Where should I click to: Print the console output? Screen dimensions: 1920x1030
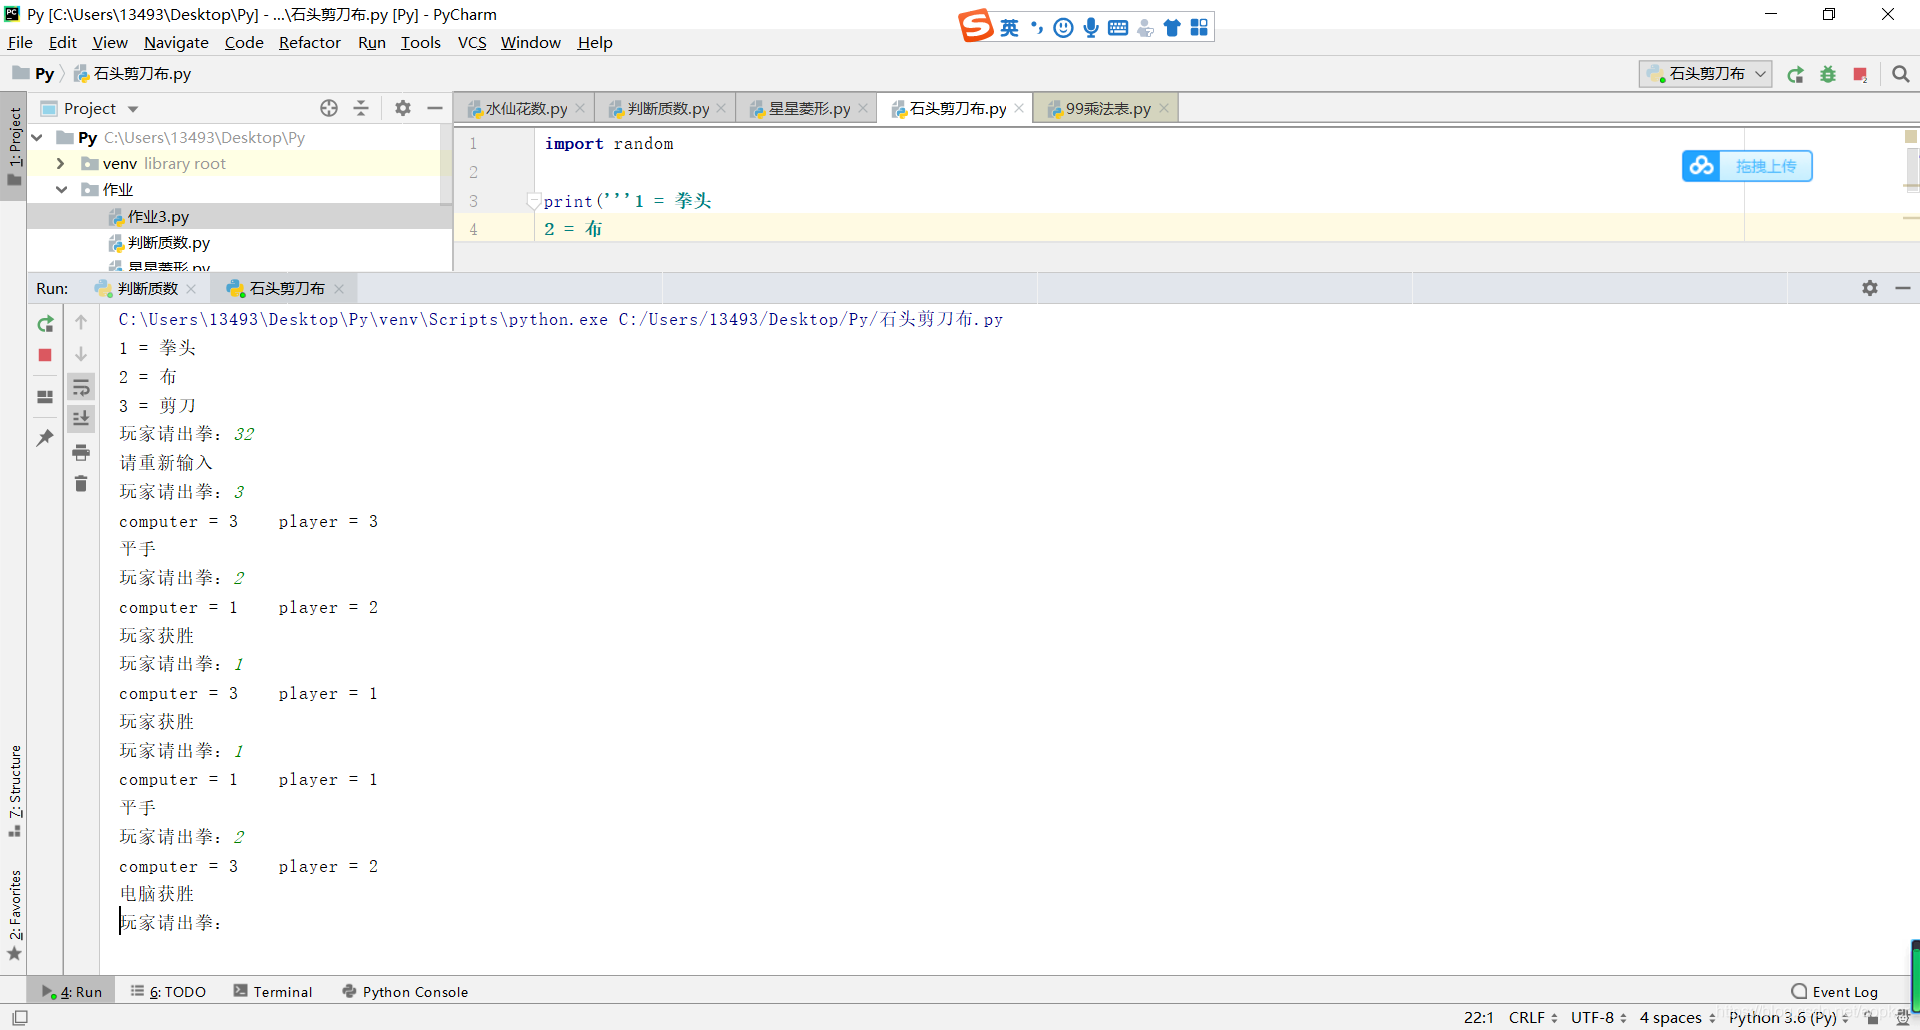[81, 453]
